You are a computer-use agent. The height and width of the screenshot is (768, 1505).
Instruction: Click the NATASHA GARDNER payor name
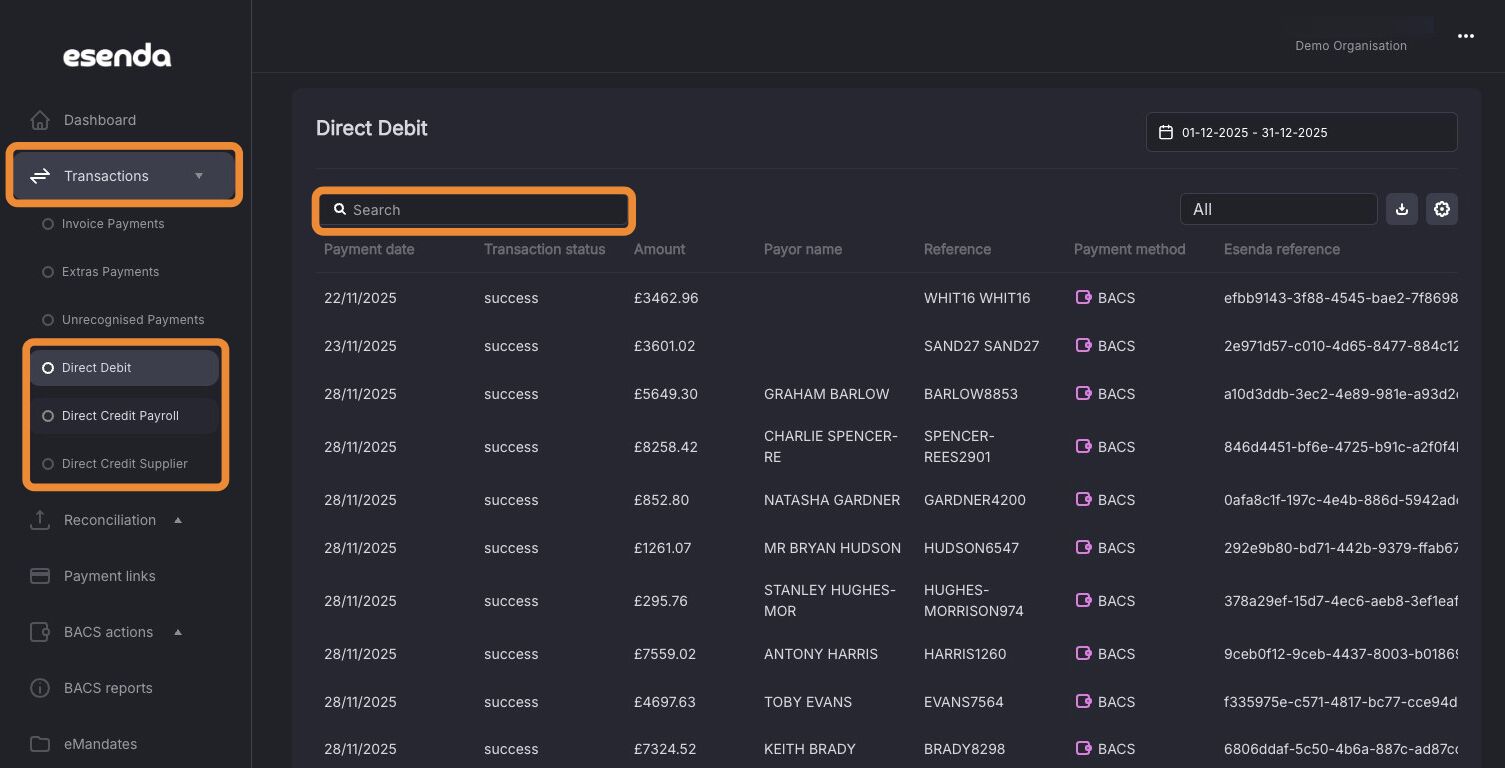tap(832, 500)
